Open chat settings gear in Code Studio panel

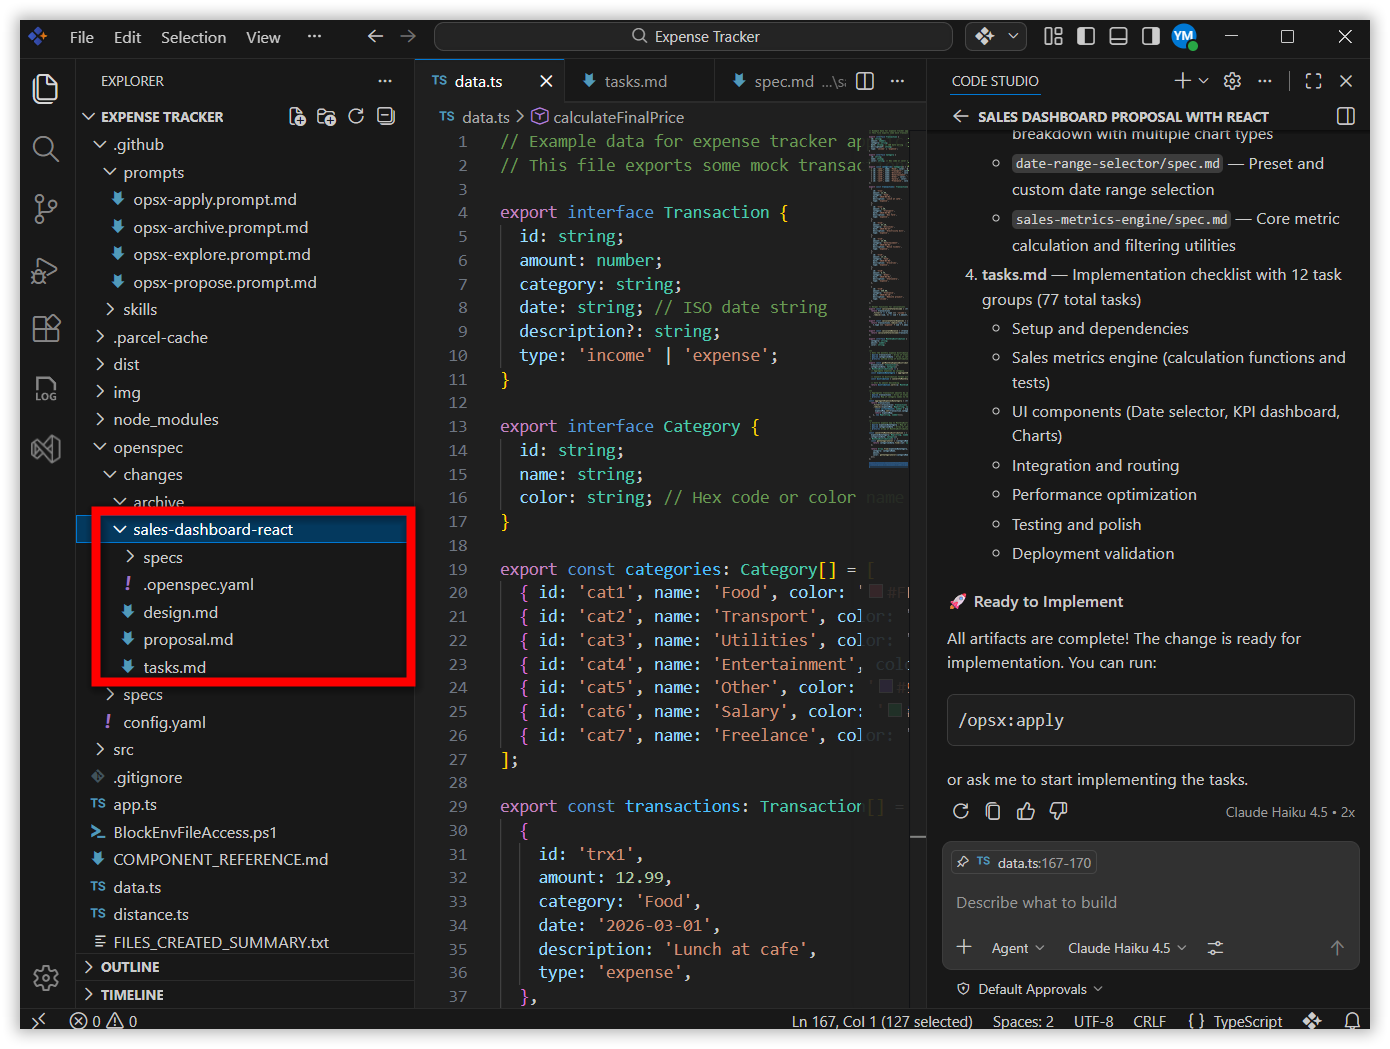point(1233,81)
